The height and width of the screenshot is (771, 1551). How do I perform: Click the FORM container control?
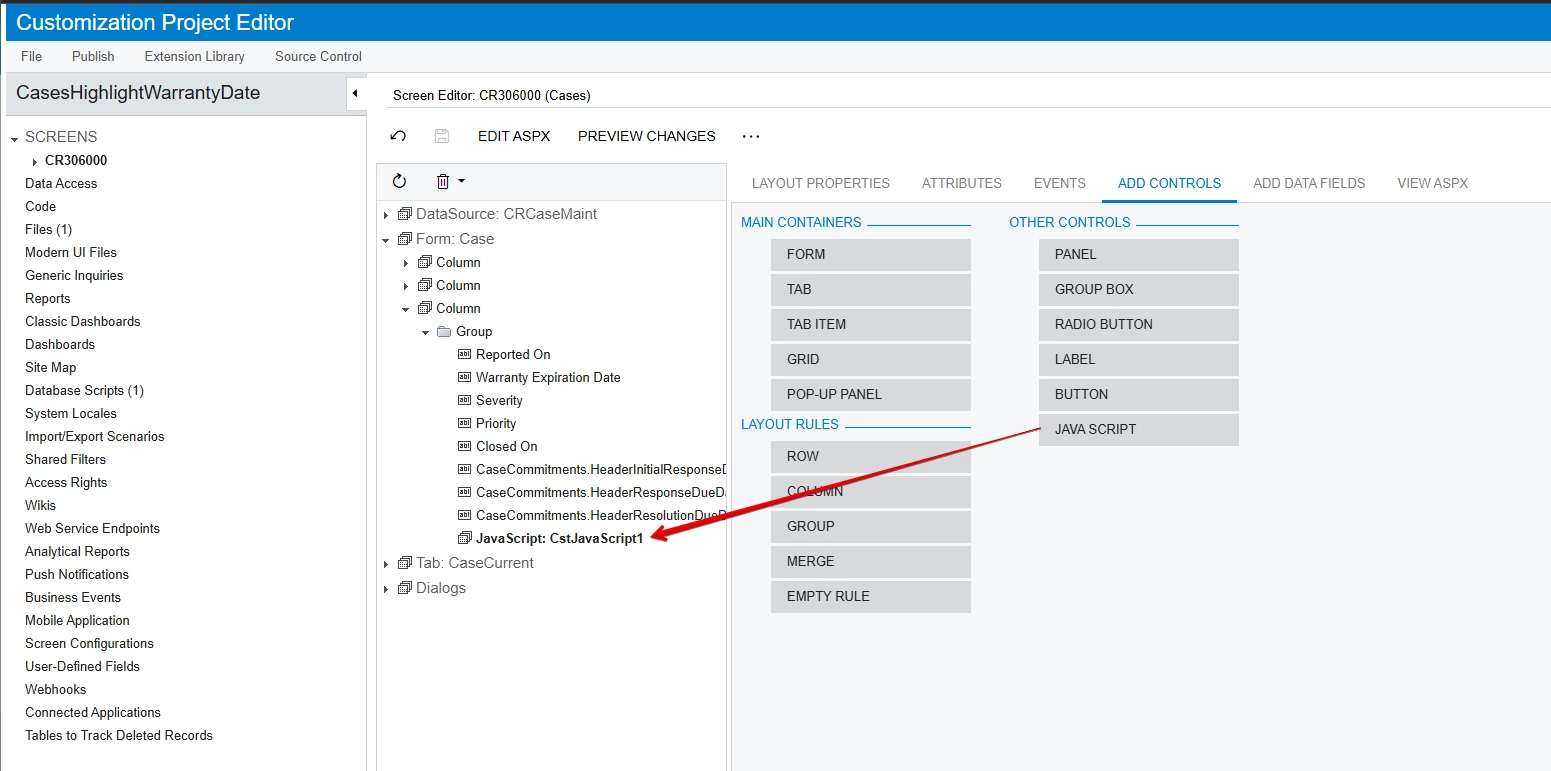click(x=871, y=254)
